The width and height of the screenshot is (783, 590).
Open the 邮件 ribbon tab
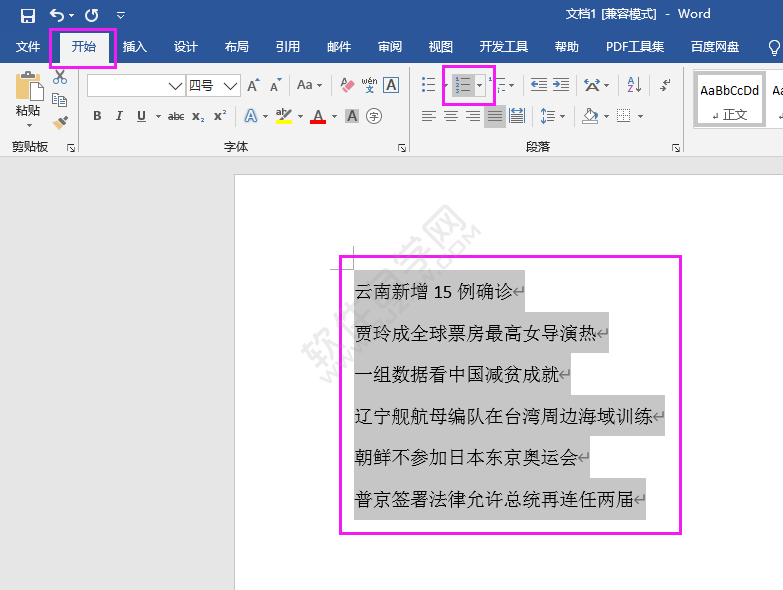tap(339, 46)
